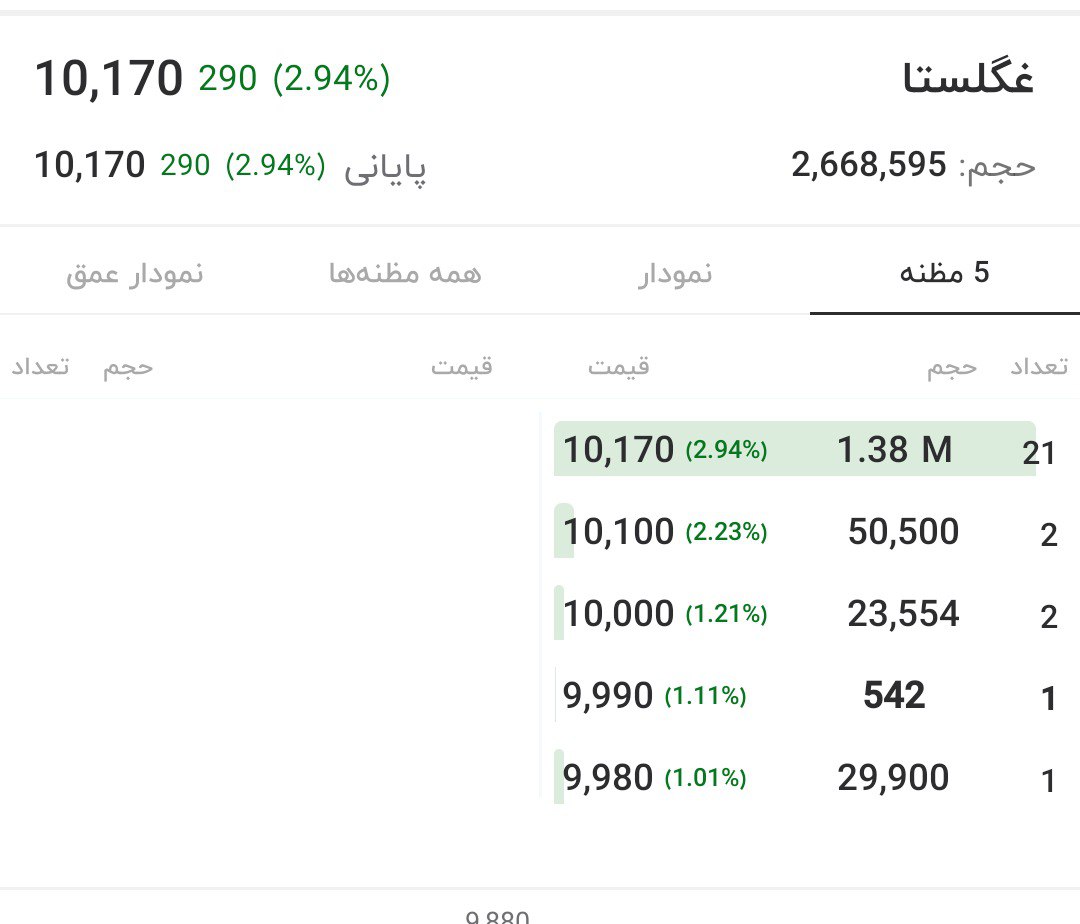Image resolution: width=1080 pixels, height=924 pixels.
Task: Click the حجم volume value 2,668,595
Action: coord(868,166)
